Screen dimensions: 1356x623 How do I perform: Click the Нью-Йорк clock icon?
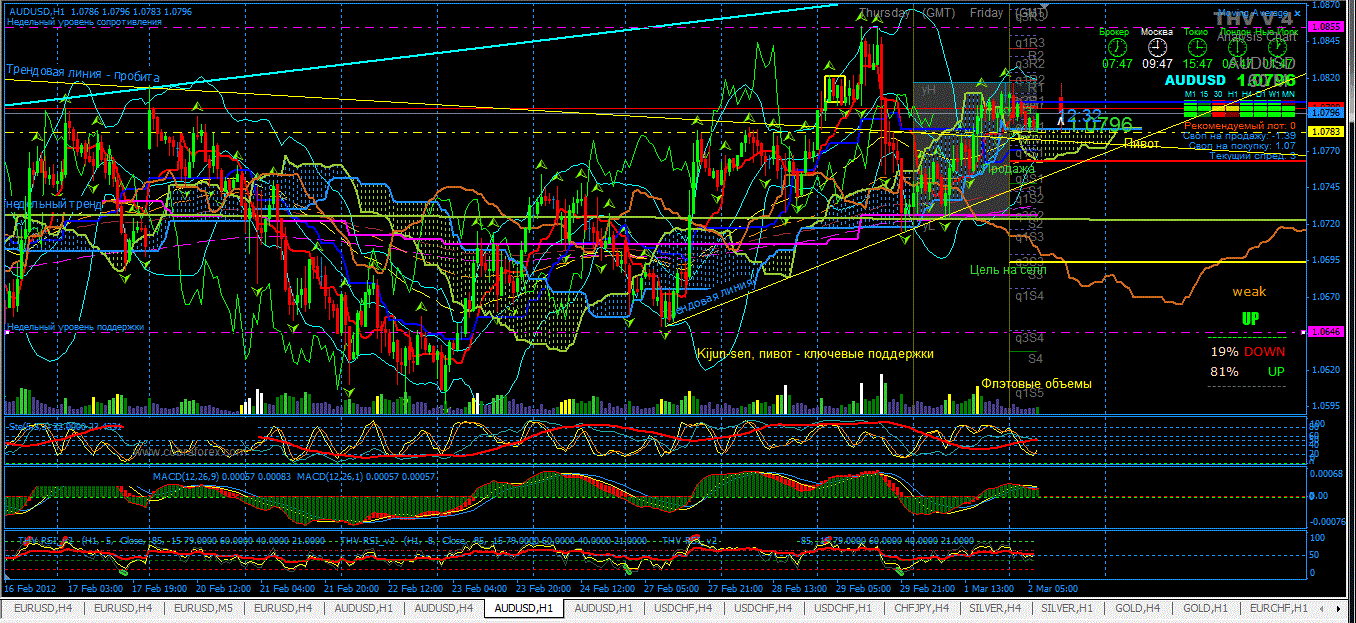pyautogui.click(x=1277, y=46)
